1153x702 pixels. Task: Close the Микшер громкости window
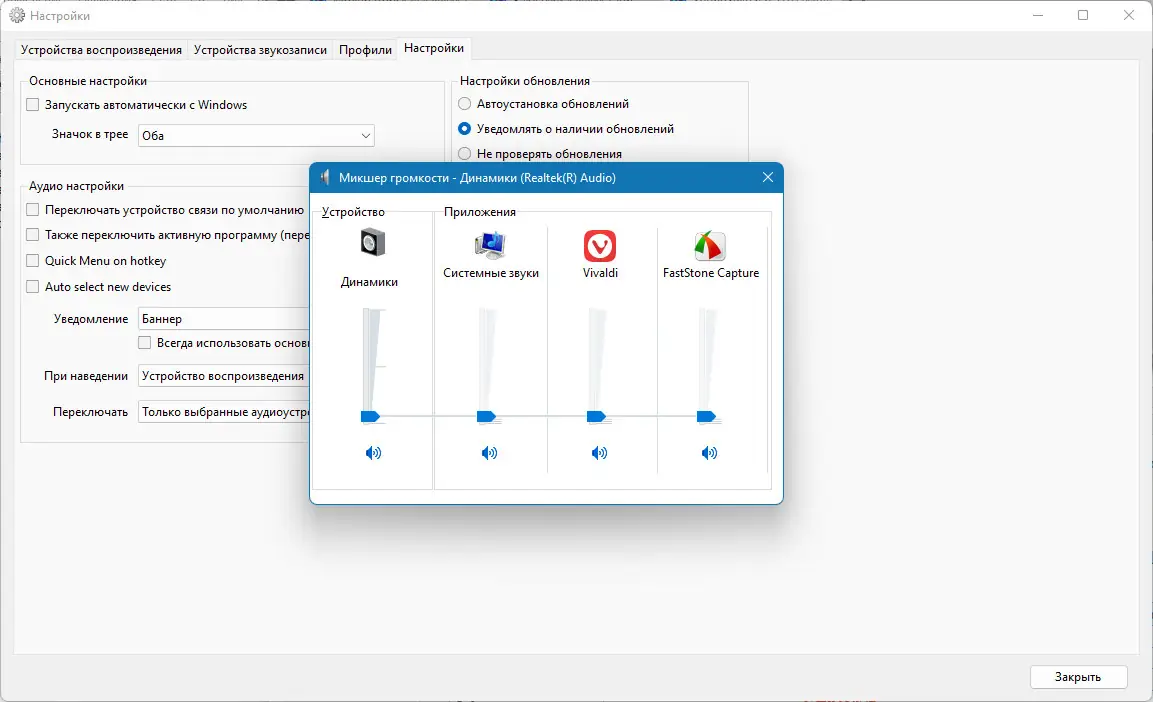[x=768, y=177]
